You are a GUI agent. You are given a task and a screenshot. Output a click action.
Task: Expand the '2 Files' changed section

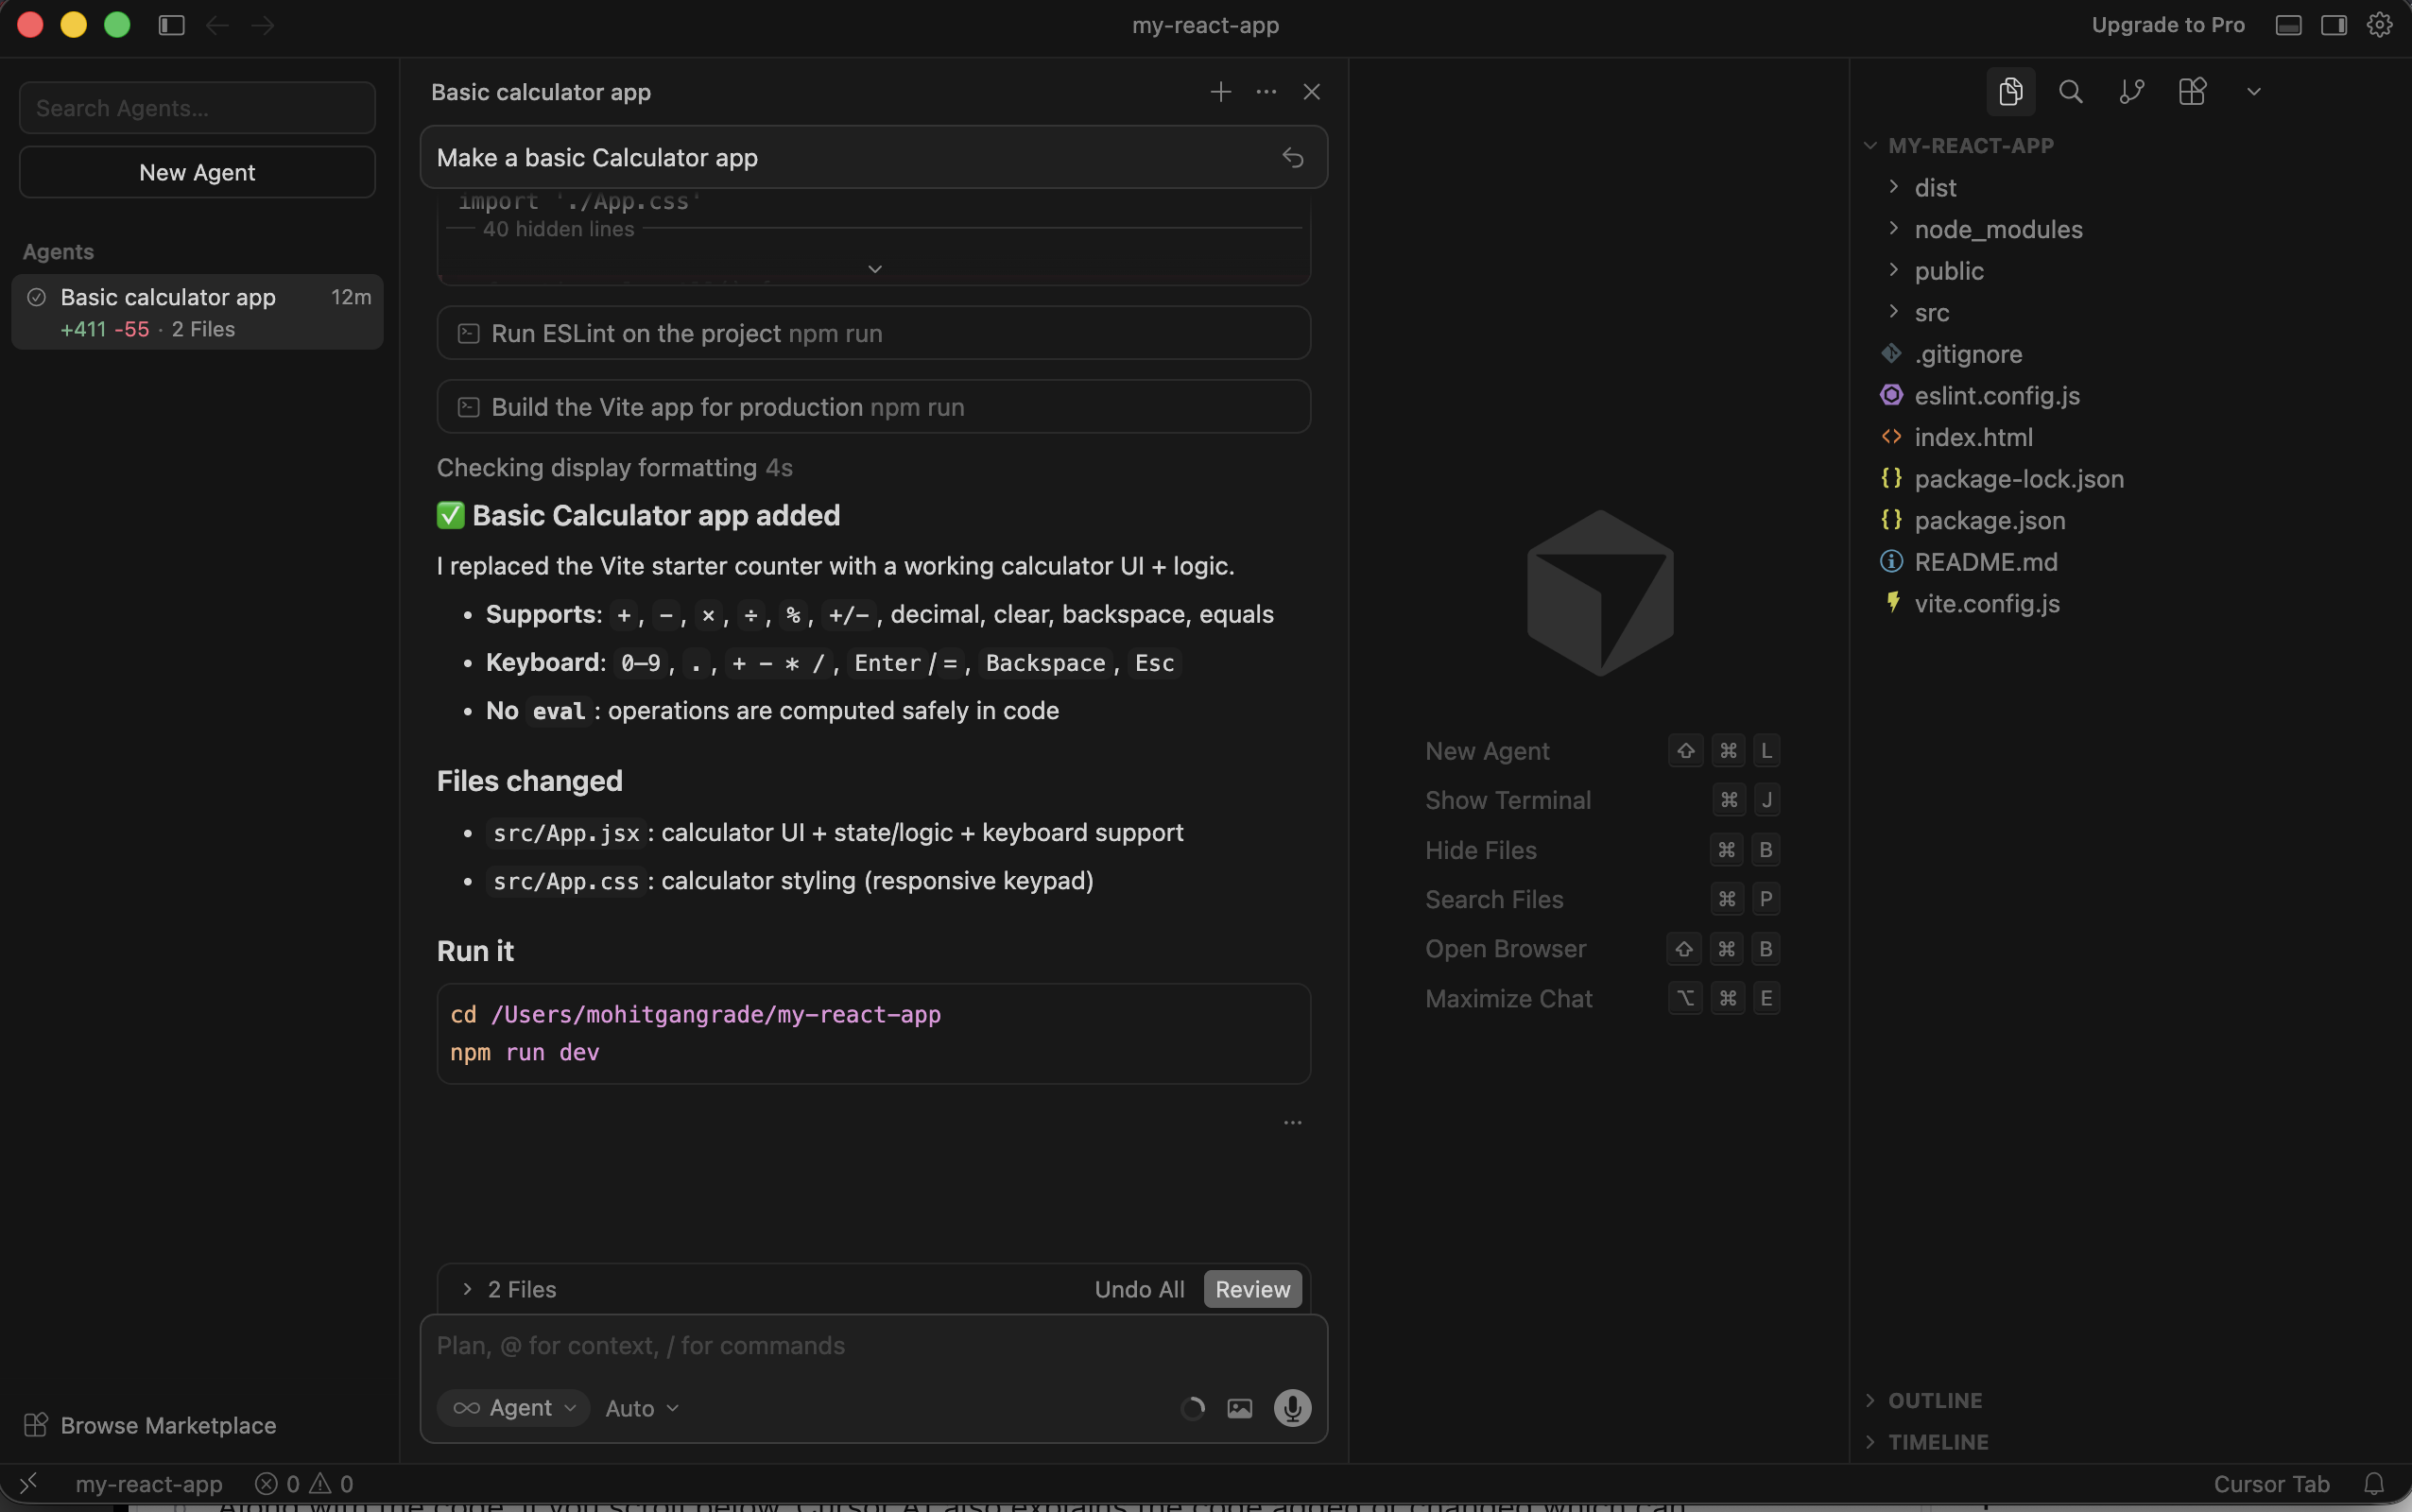tap(467, 1289)
